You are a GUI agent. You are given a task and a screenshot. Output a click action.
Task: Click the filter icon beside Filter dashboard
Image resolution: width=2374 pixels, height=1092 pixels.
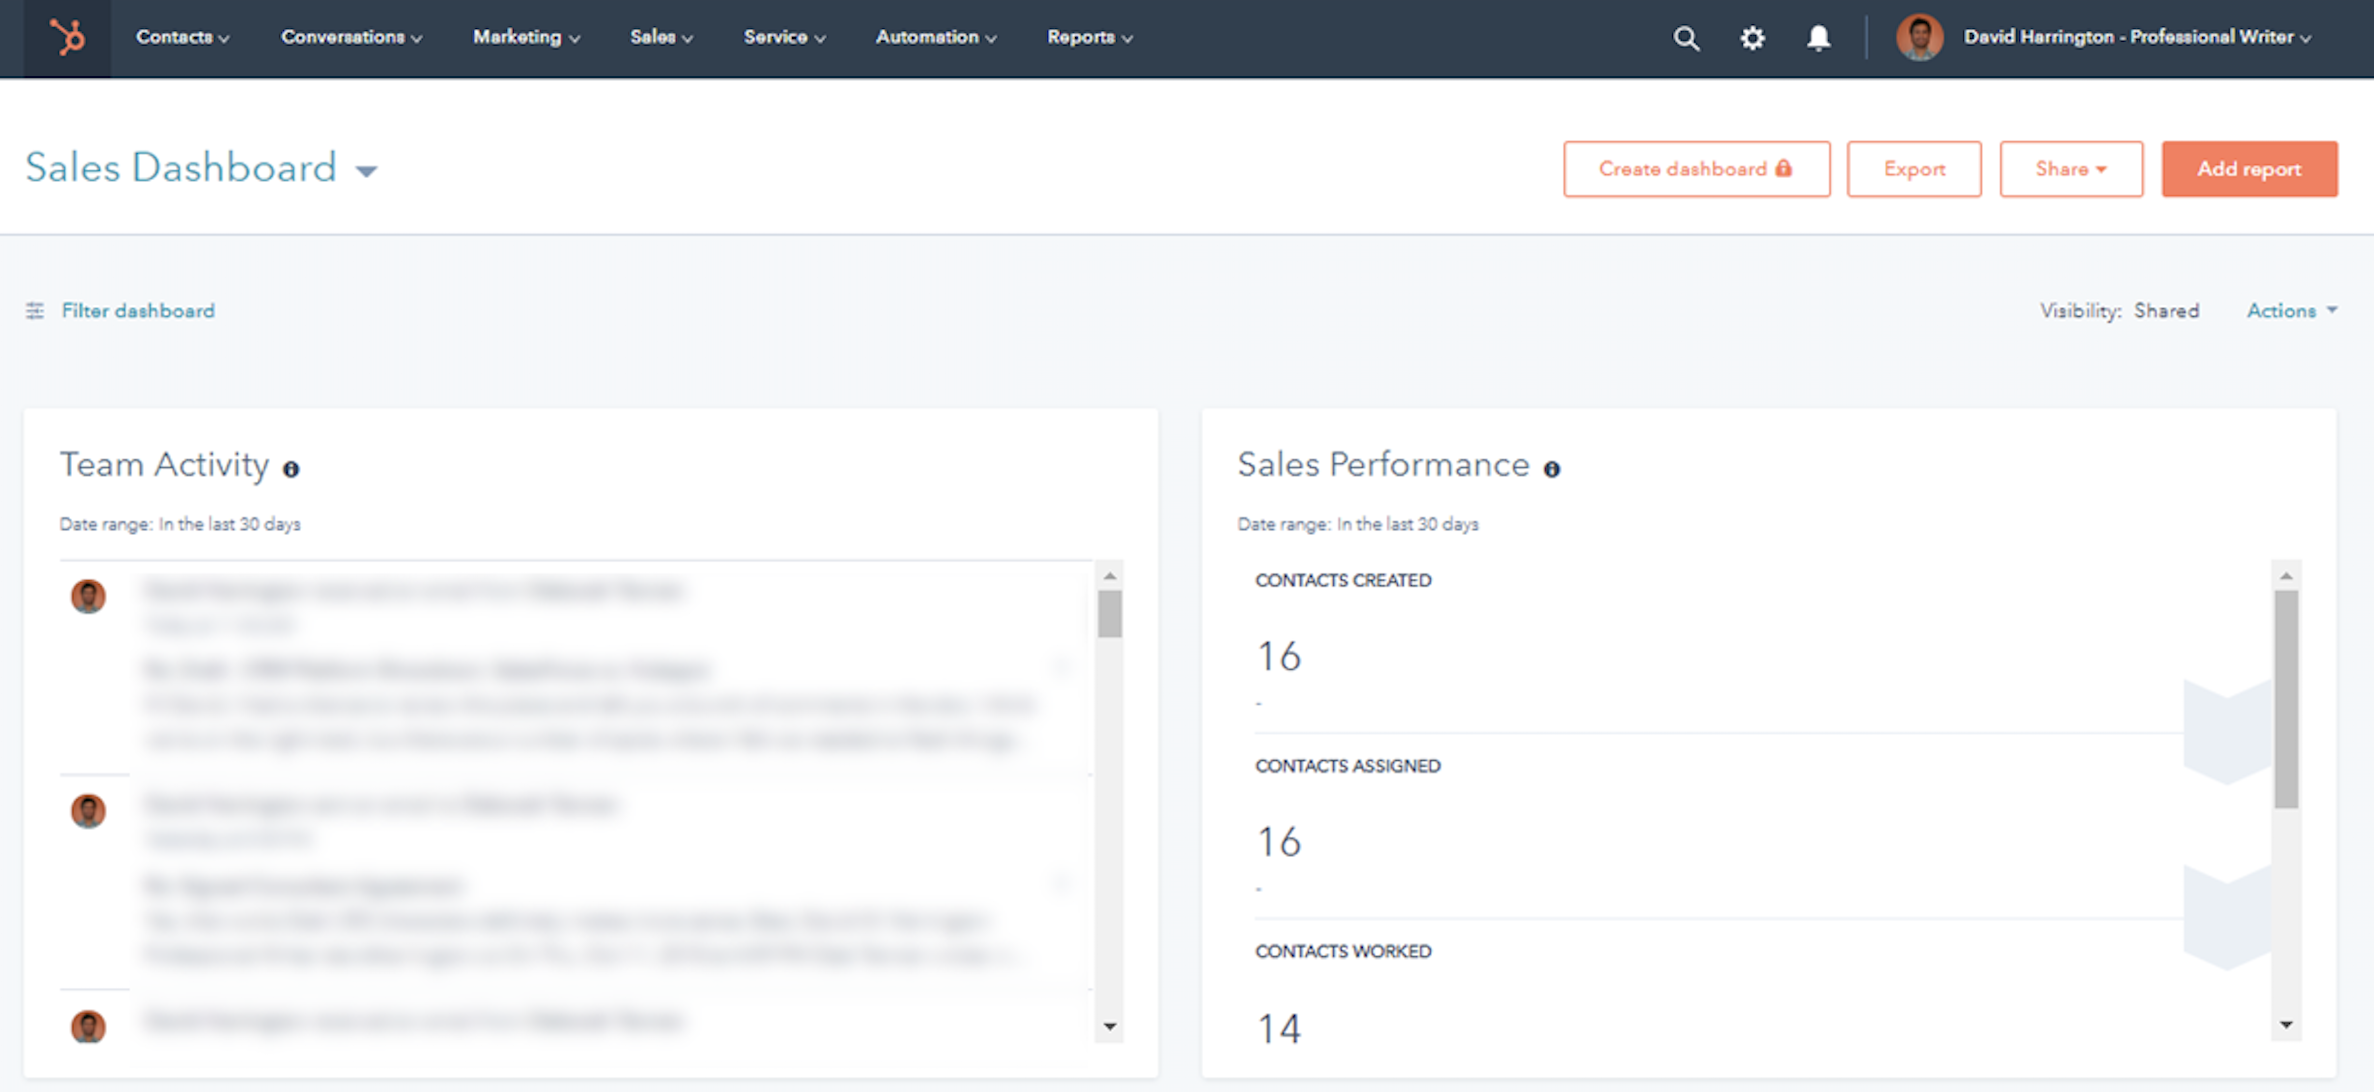tap(35, 311)
